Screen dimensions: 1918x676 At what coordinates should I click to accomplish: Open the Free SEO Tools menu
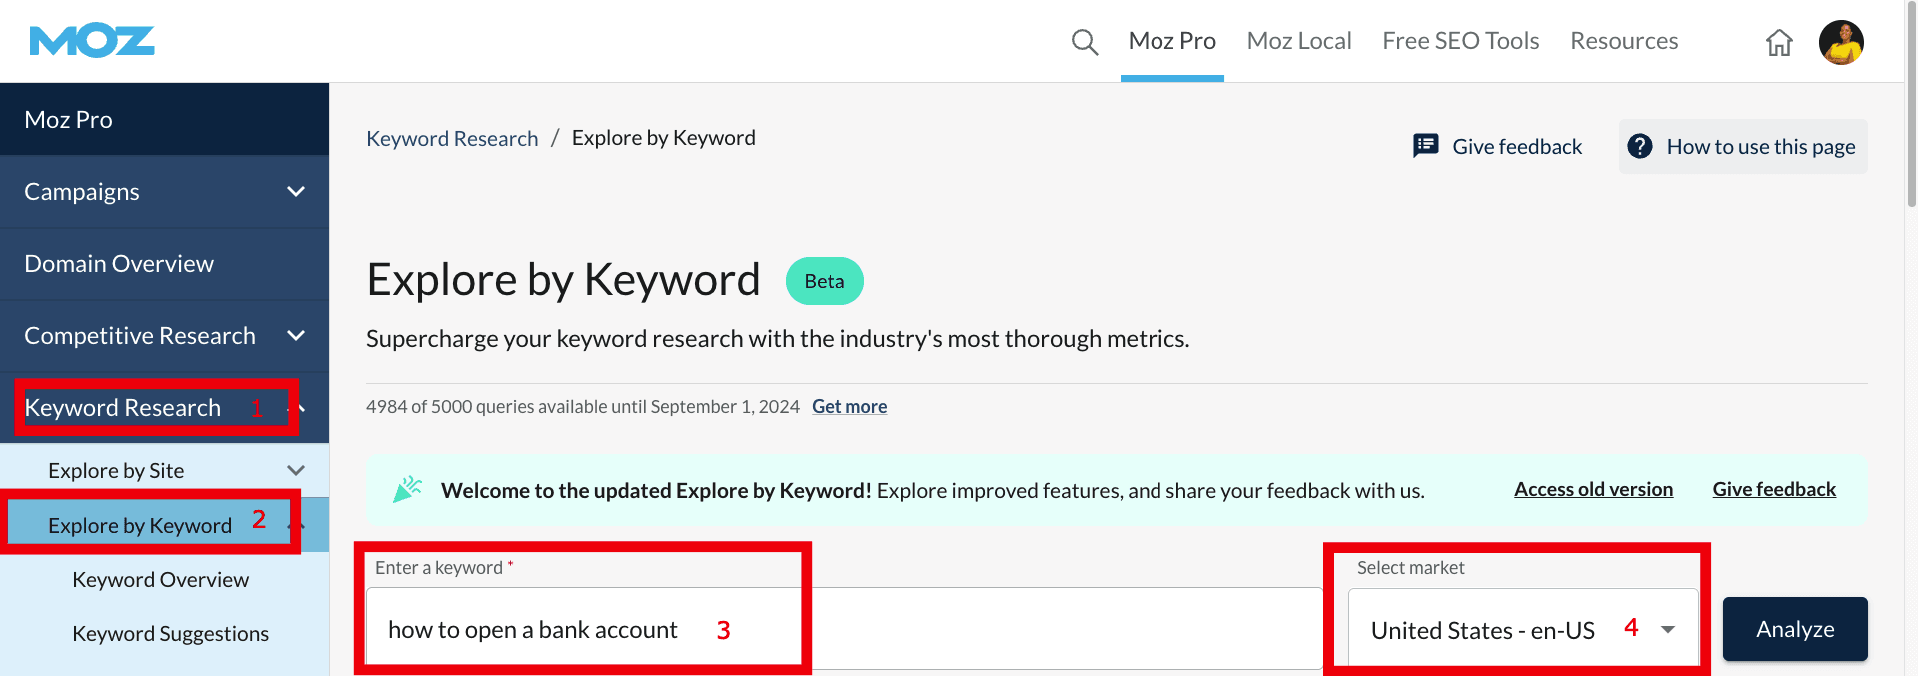pos(1460,41)
